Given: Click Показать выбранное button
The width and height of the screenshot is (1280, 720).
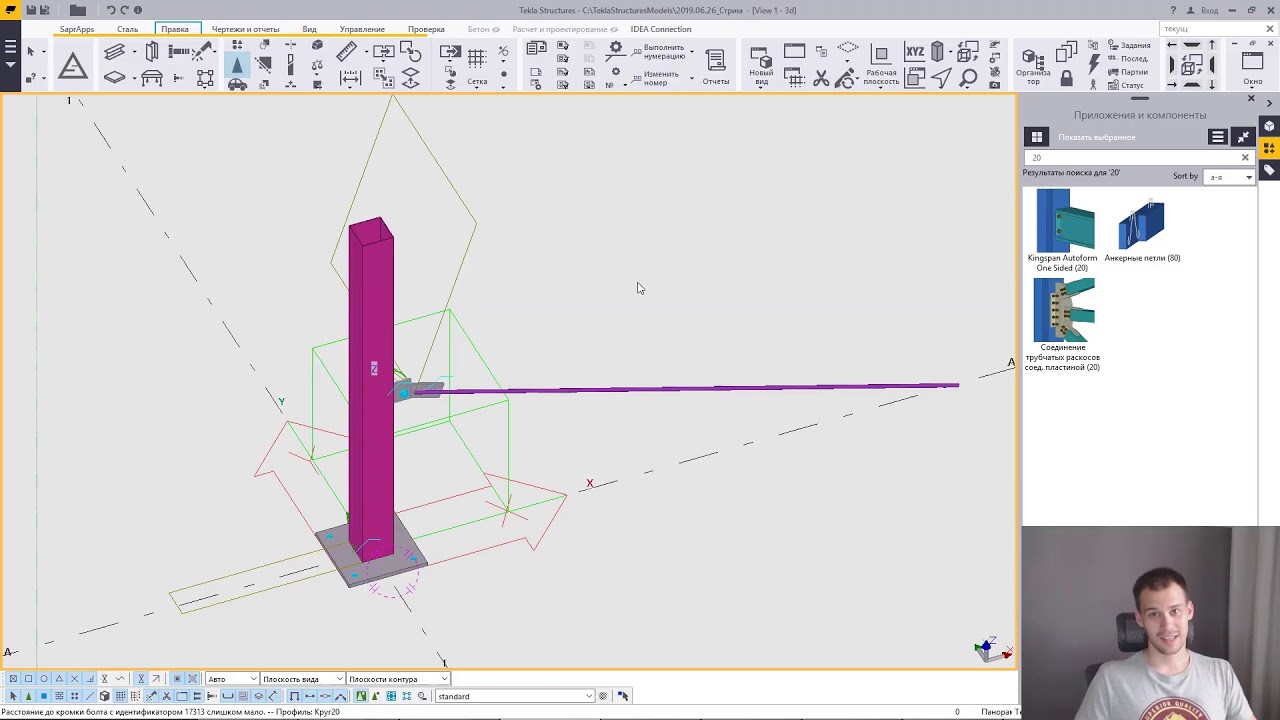Looking at the screenshot, I should 1096,137.
